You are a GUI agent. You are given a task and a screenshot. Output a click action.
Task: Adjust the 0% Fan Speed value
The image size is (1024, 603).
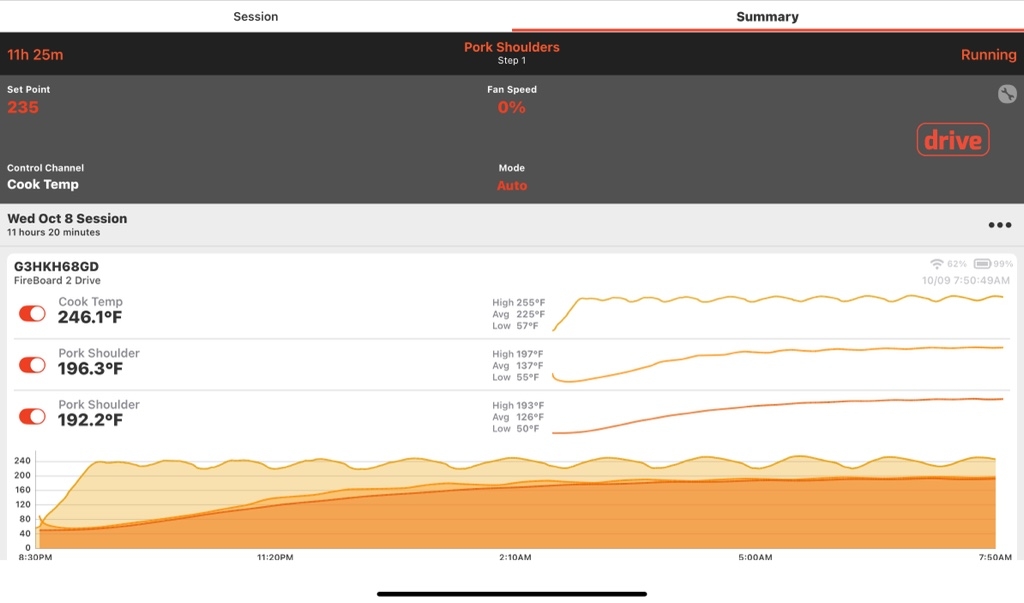point(511,107)
